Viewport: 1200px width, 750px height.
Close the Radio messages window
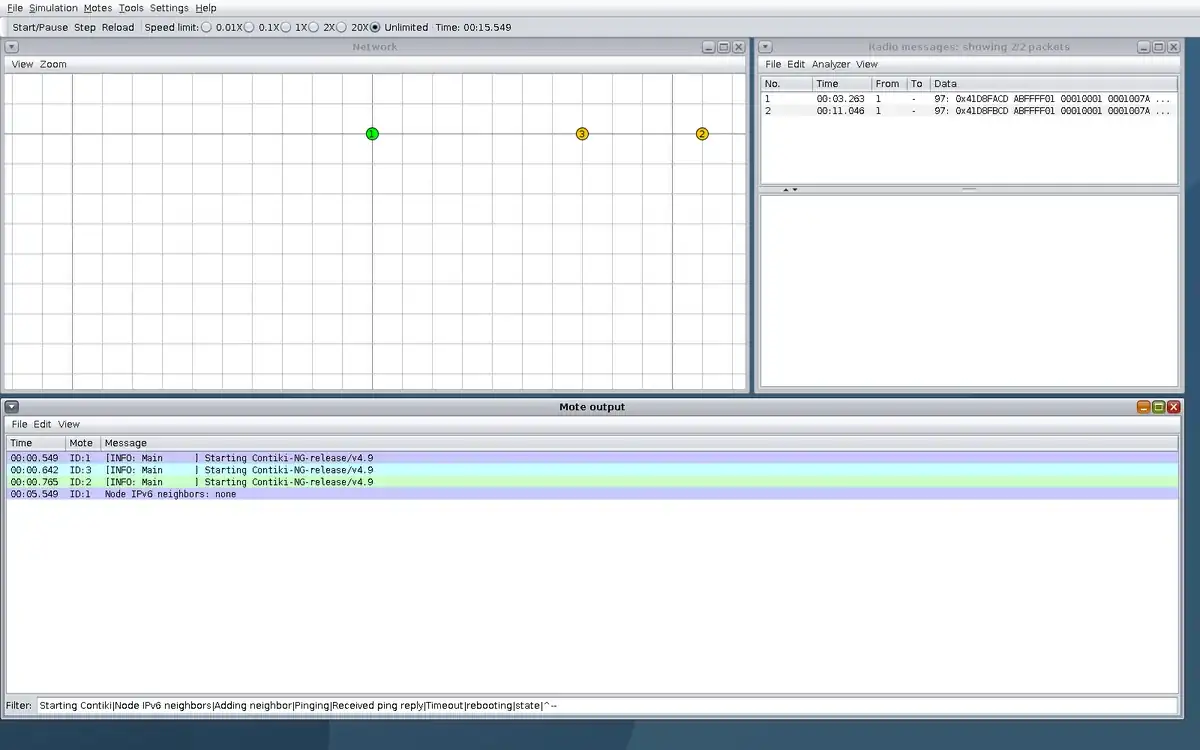pyautogui.click(x=1174, y=47)
